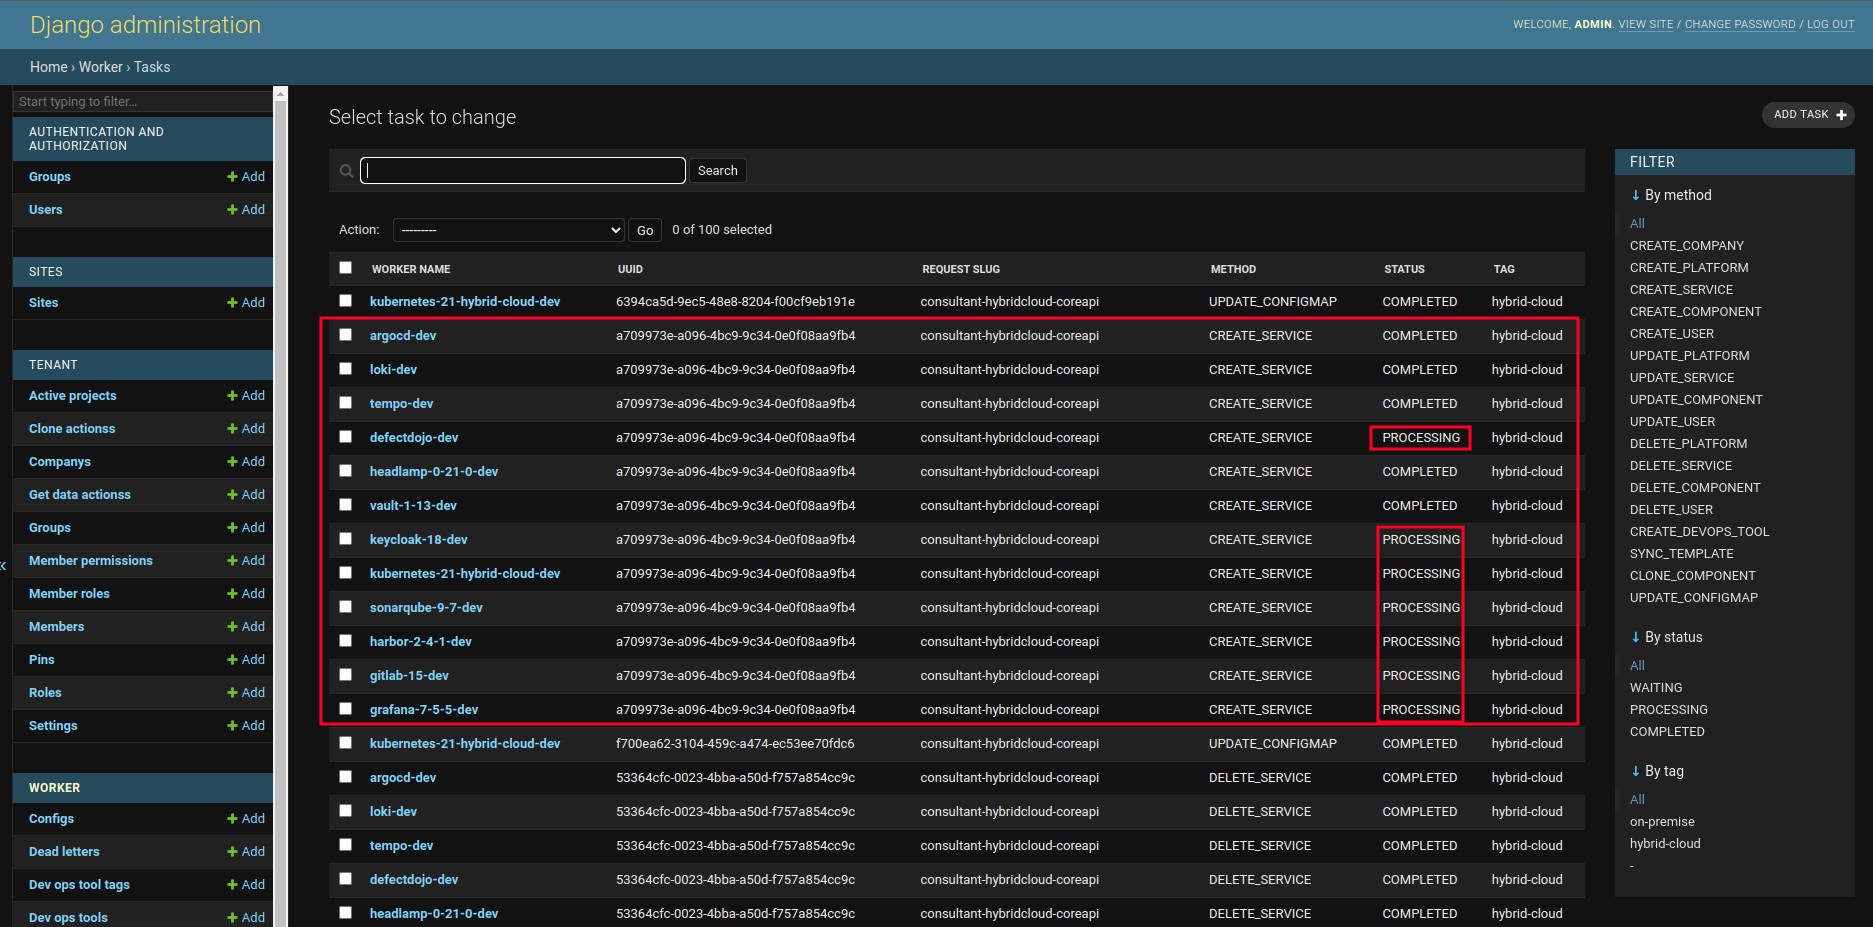Viewport: 1873px width, 927px height.
Task: Sort by the Worker Name column header
Action: (411, 269)
